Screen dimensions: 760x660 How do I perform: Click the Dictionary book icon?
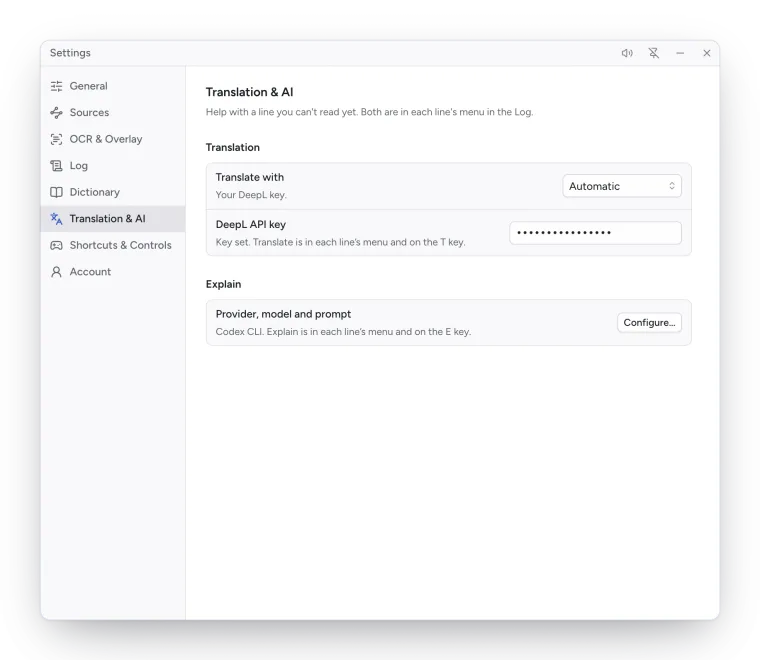pos(56,192)
